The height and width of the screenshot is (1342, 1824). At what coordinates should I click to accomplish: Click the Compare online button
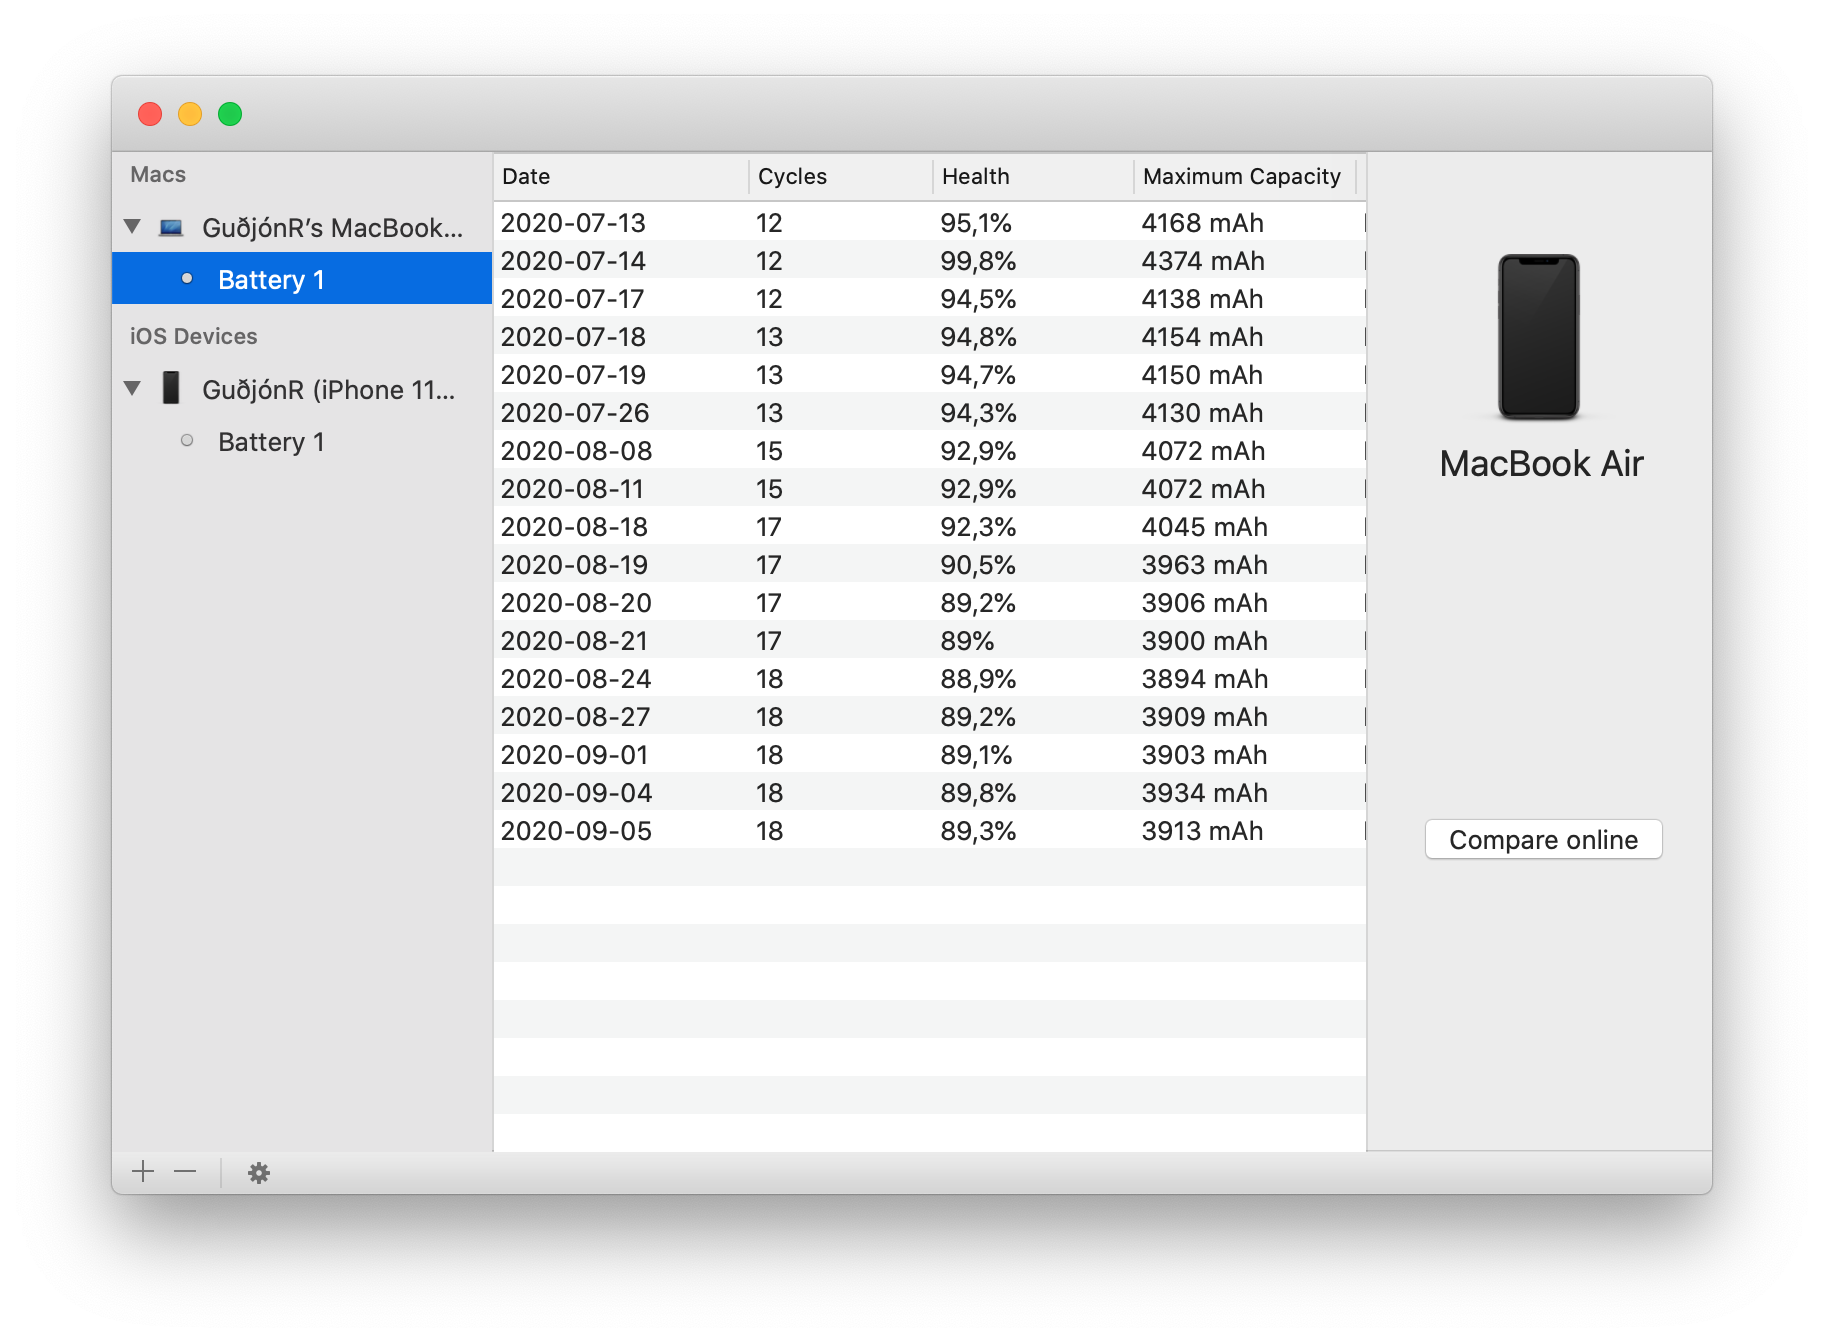(x=1543, y=840)
